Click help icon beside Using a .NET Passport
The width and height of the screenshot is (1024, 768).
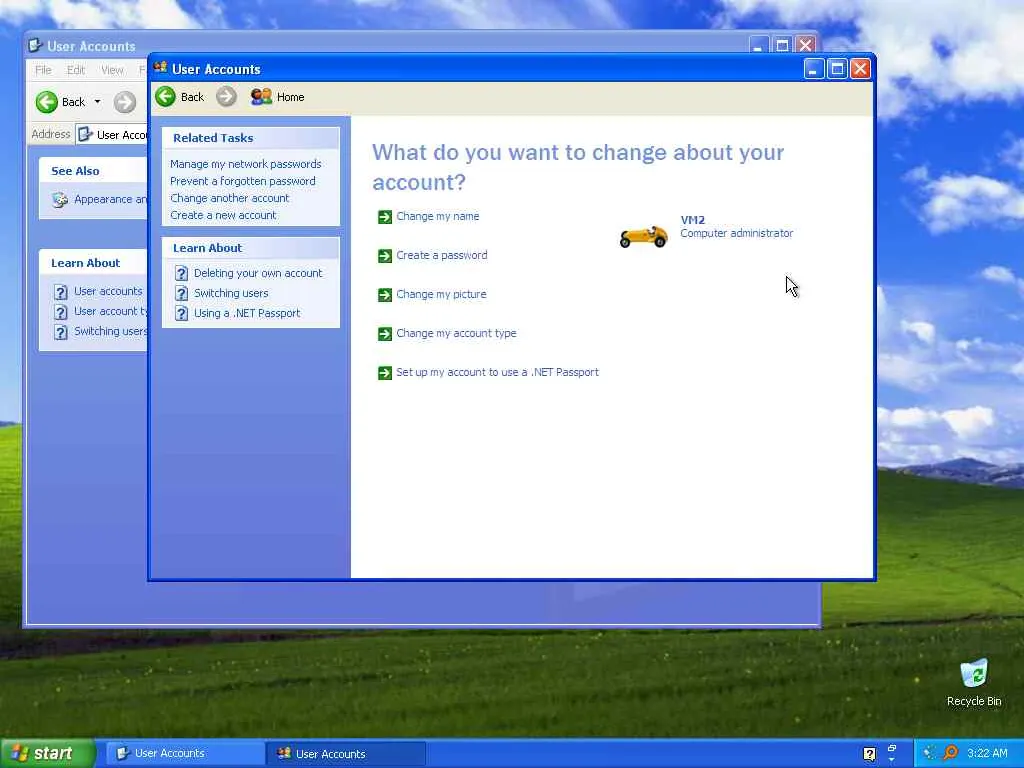pos(182,314)
